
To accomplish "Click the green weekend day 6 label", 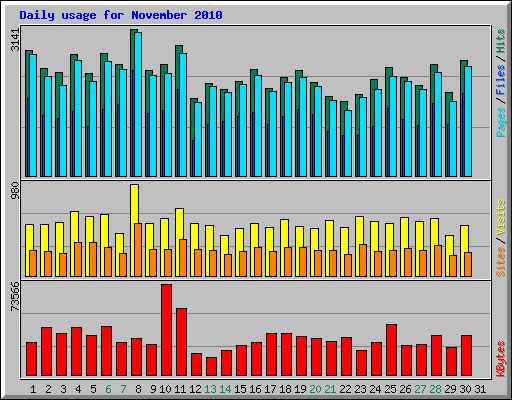I will [108, 389].
